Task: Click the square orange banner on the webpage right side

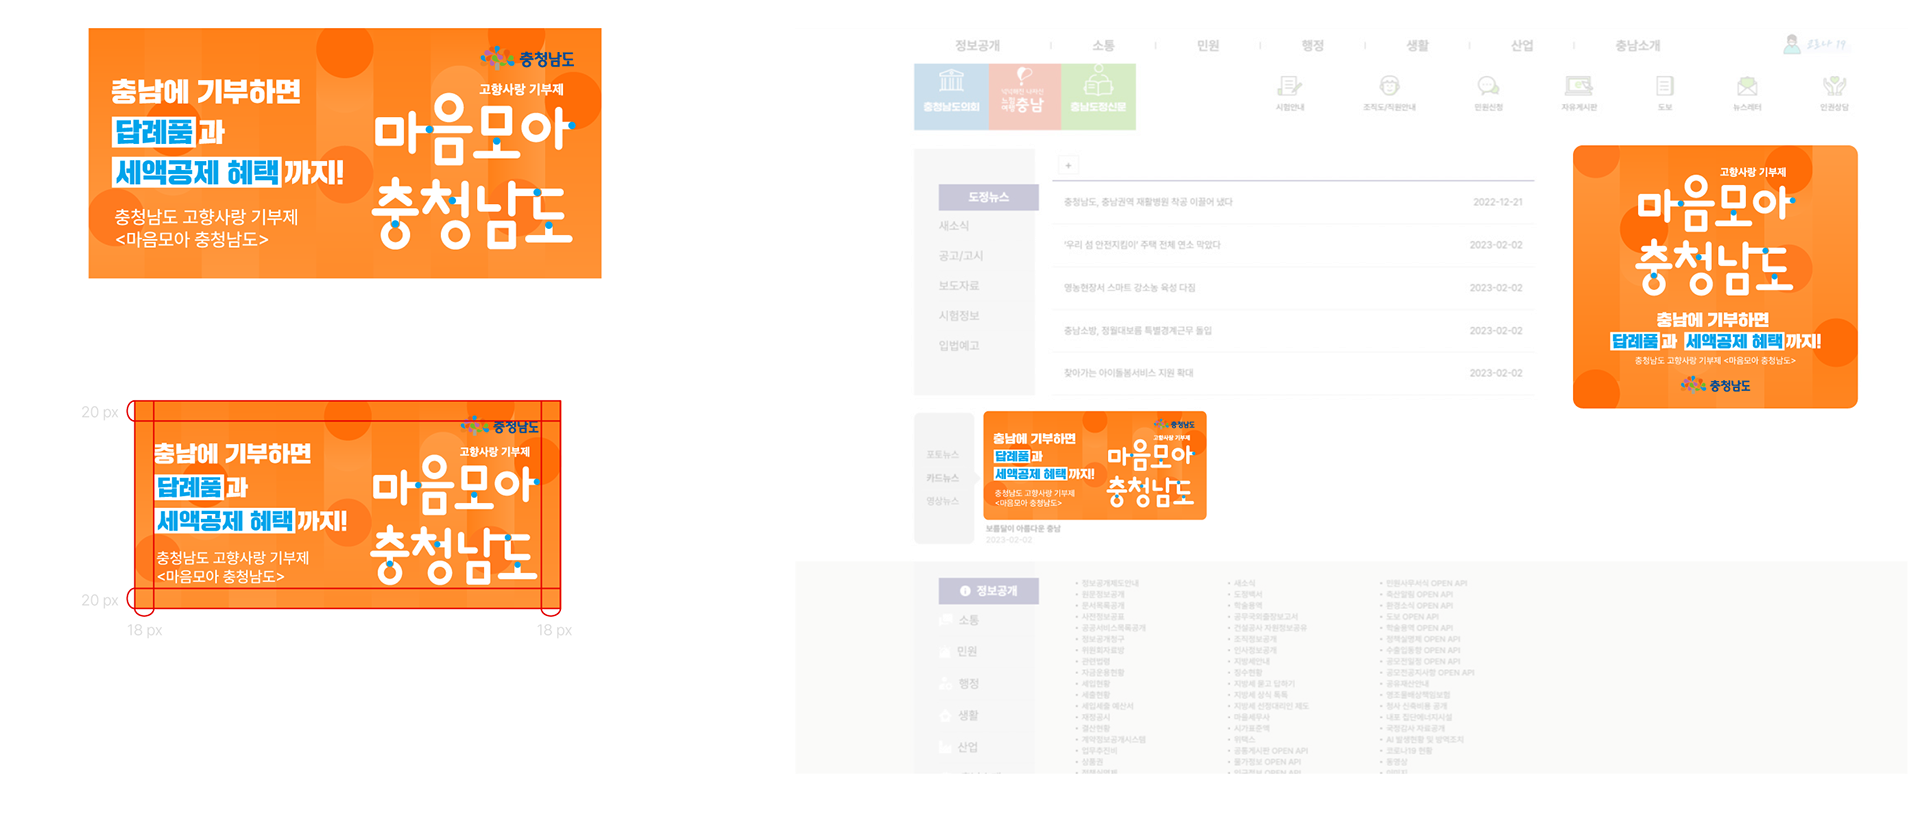Action: tap(1715, 277)
